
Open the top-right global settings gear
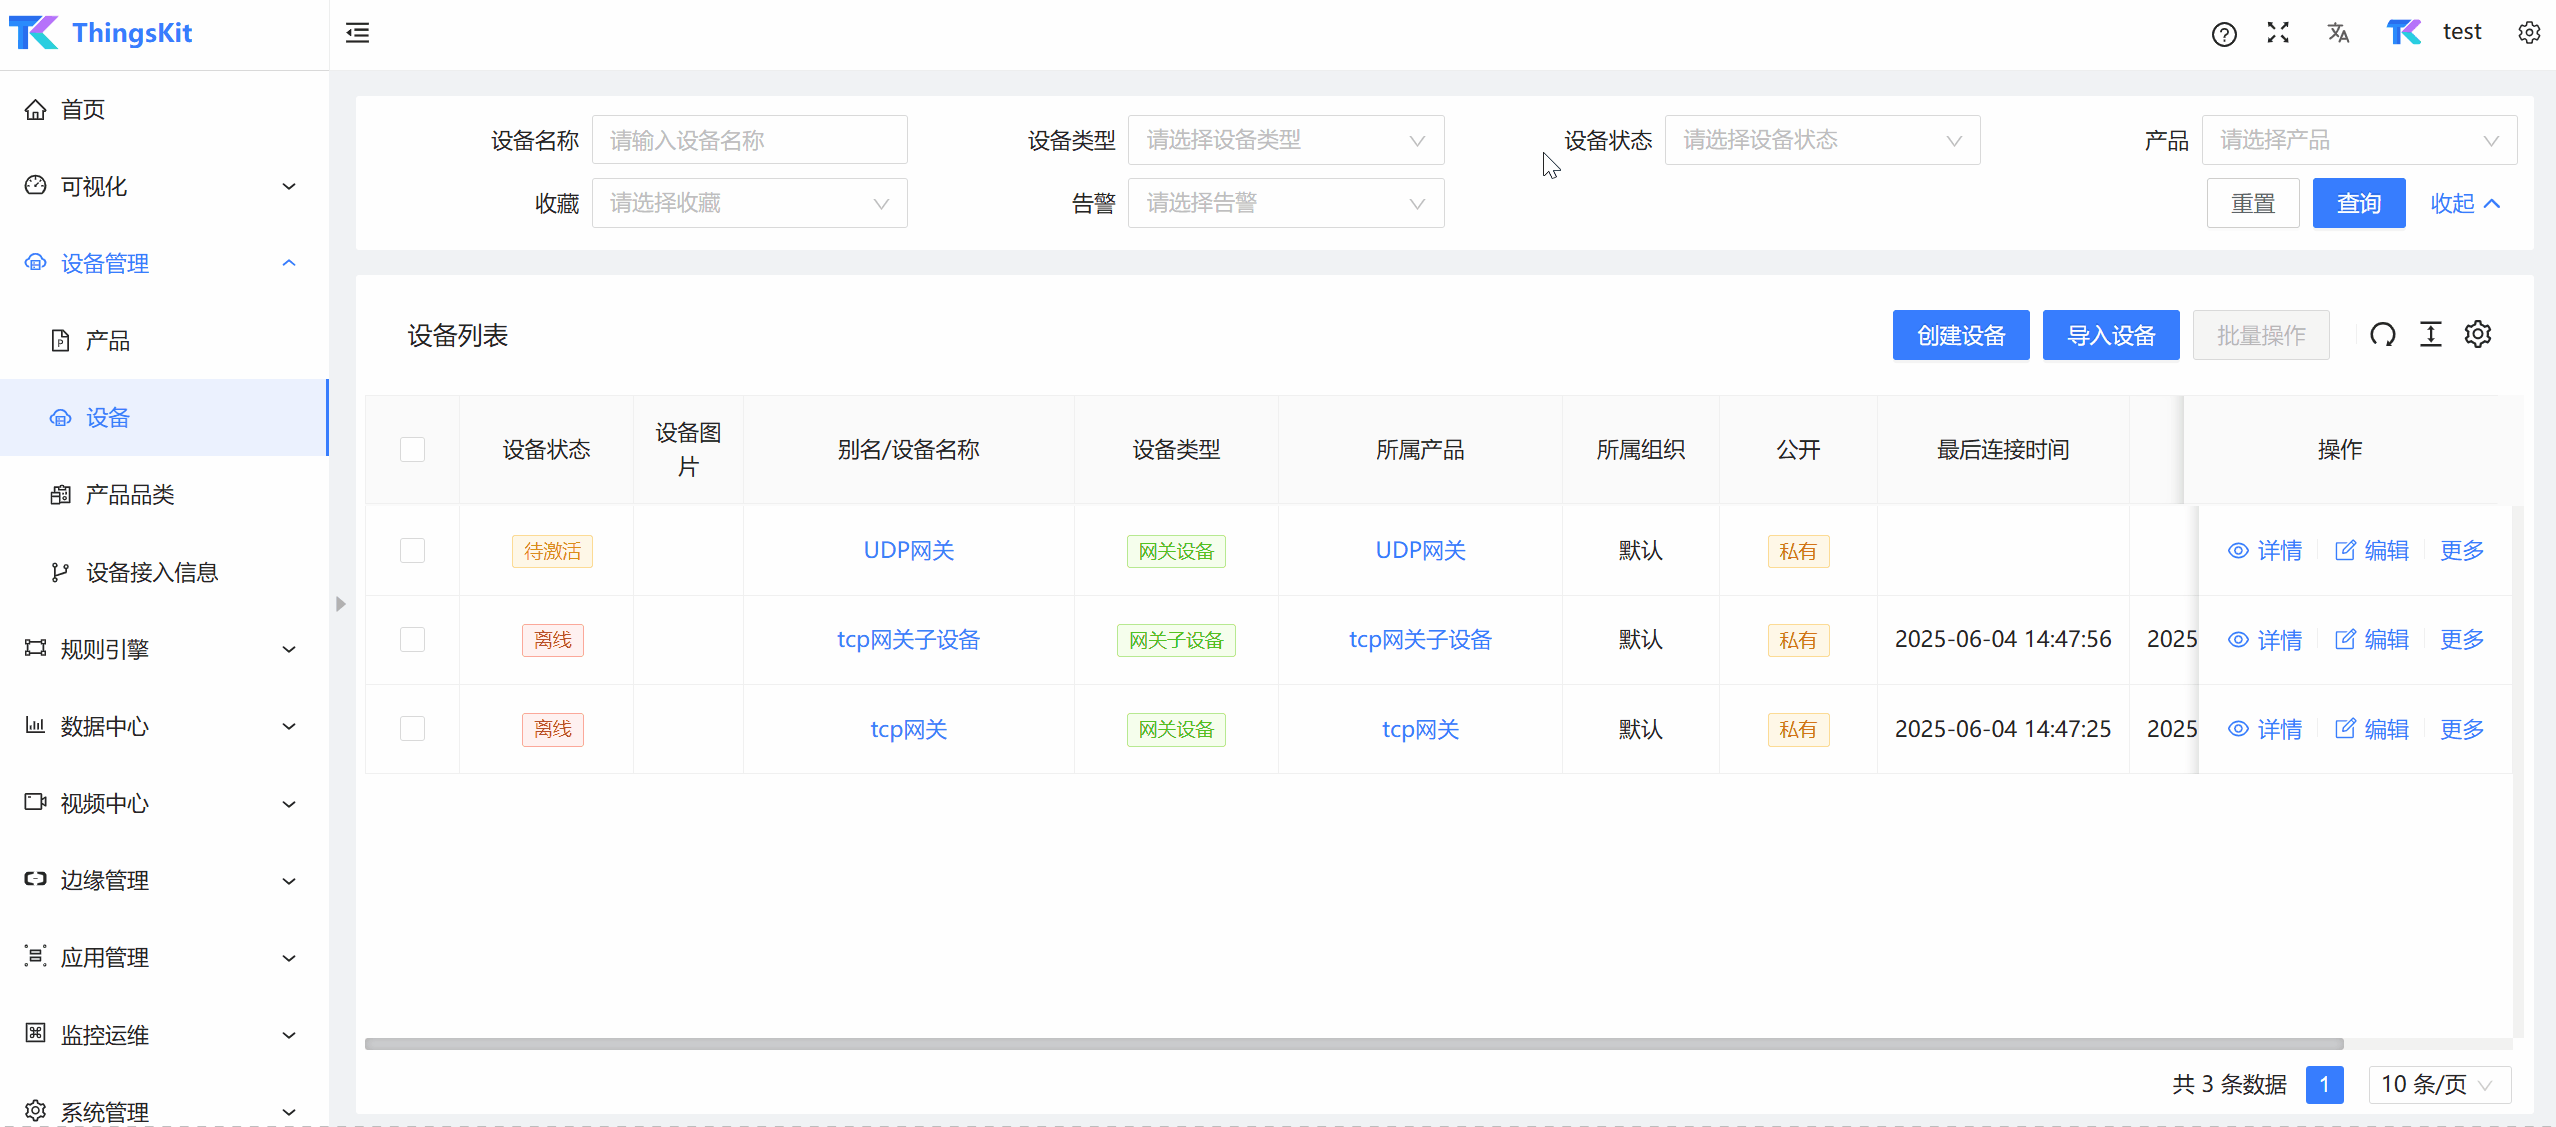click(x=2529, y=33)
